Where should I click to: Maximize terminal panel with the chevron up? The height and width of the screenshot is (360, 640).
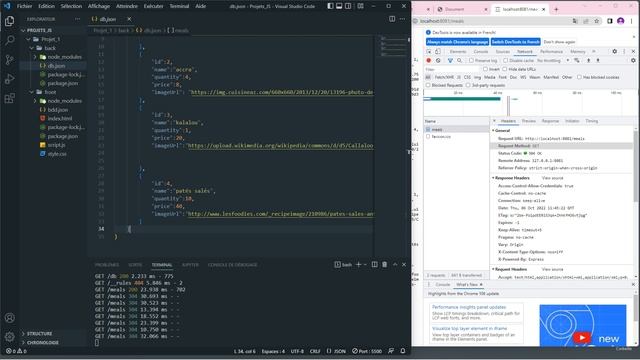click(x=395, y=264)
